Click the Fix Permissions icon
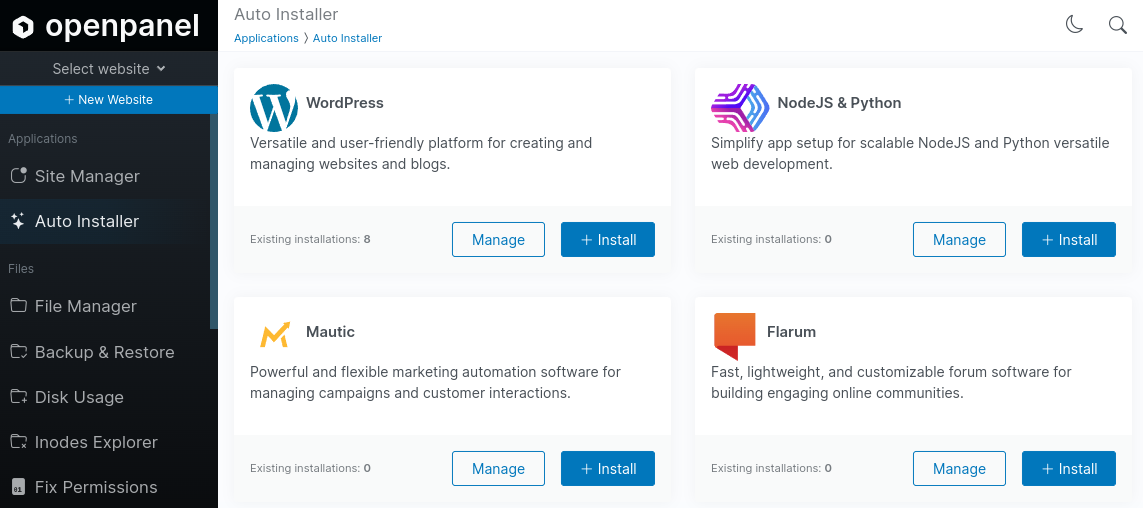1143x508 pixels. coord(18,487)
